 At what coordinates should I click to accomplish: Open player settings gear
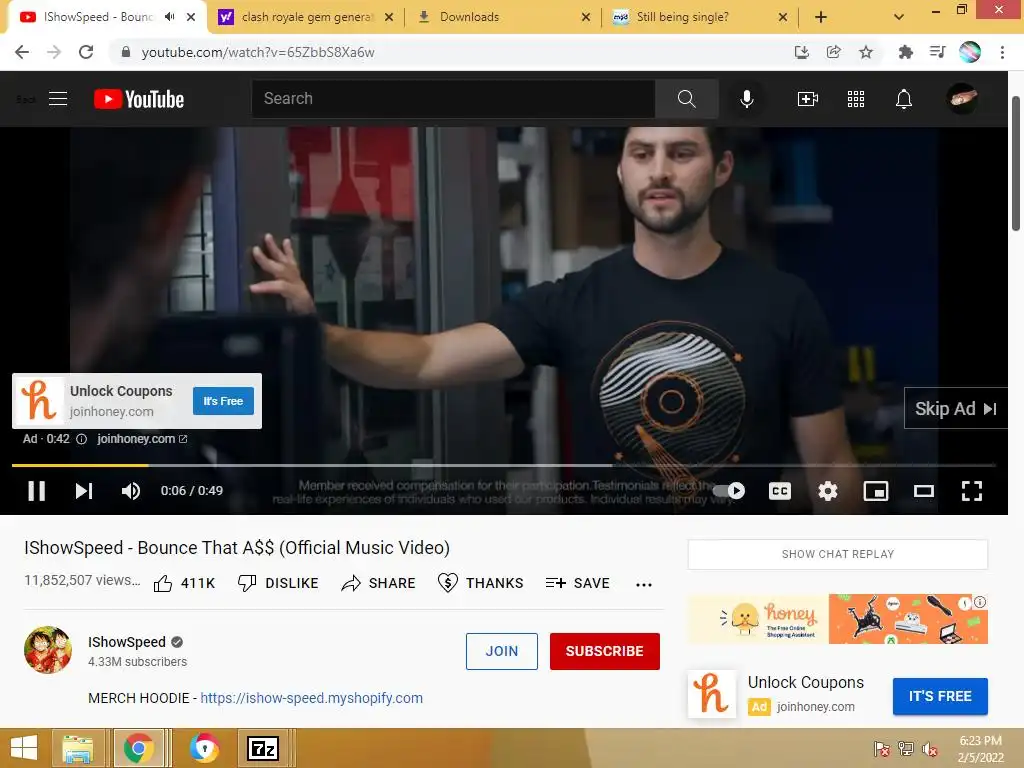click(827, 490)
